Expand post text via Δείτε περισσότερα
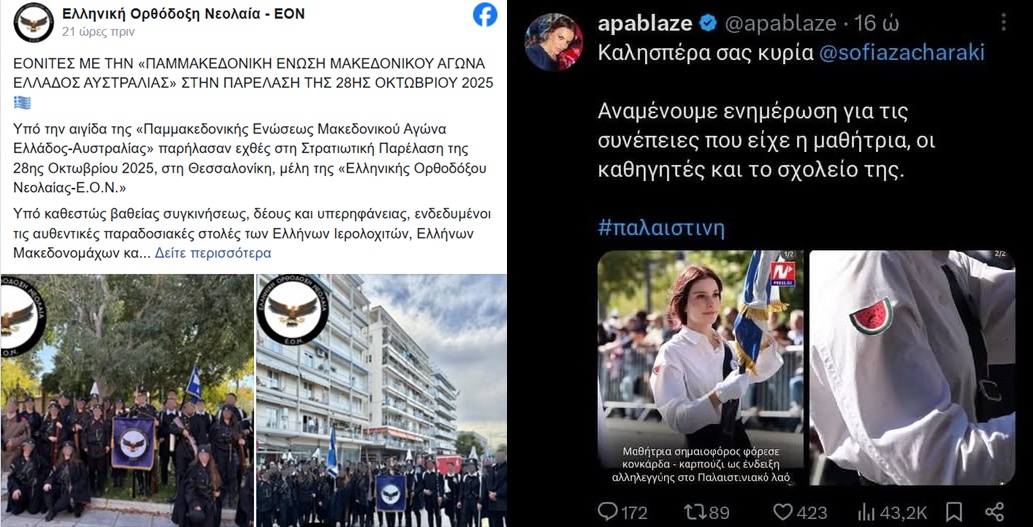This screenshot has width=1033, height=527. click(213, 253)
